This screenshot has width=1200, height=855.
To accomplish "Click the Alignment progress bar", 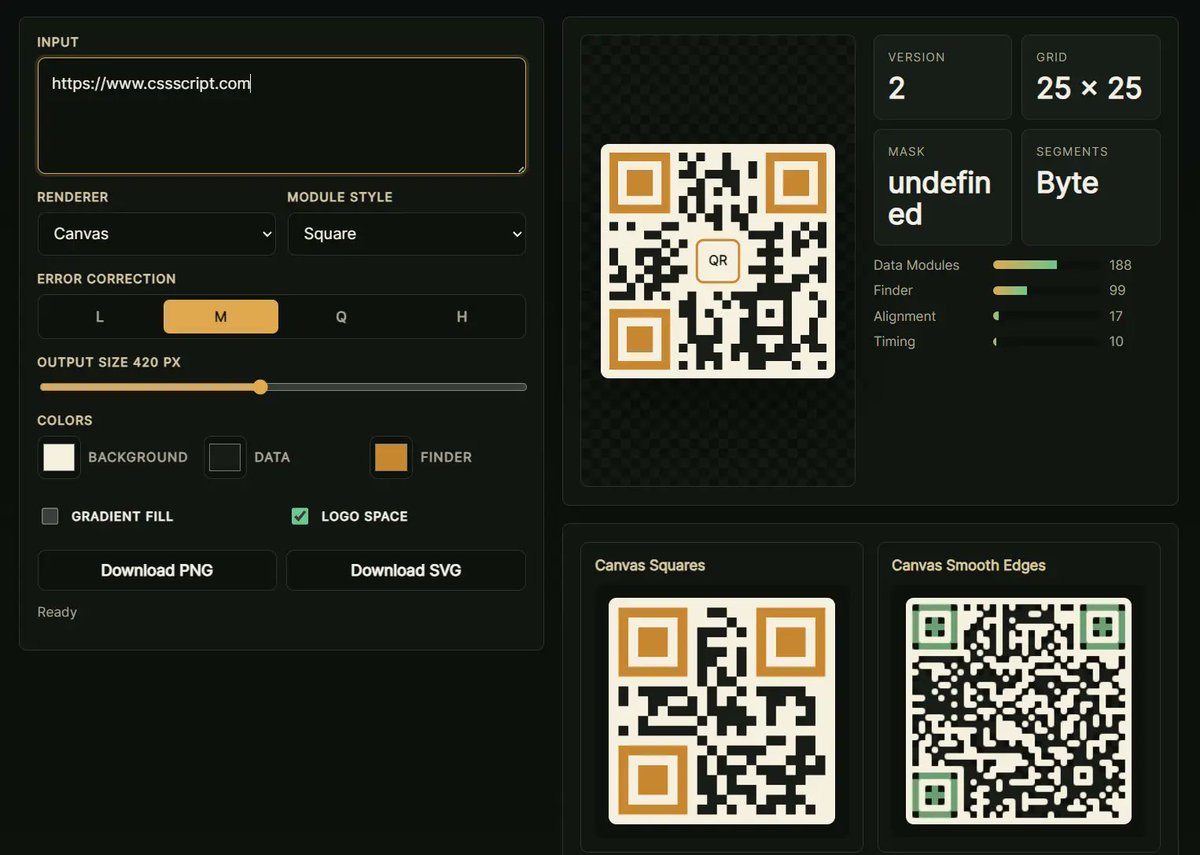I will coord(1046,316).
